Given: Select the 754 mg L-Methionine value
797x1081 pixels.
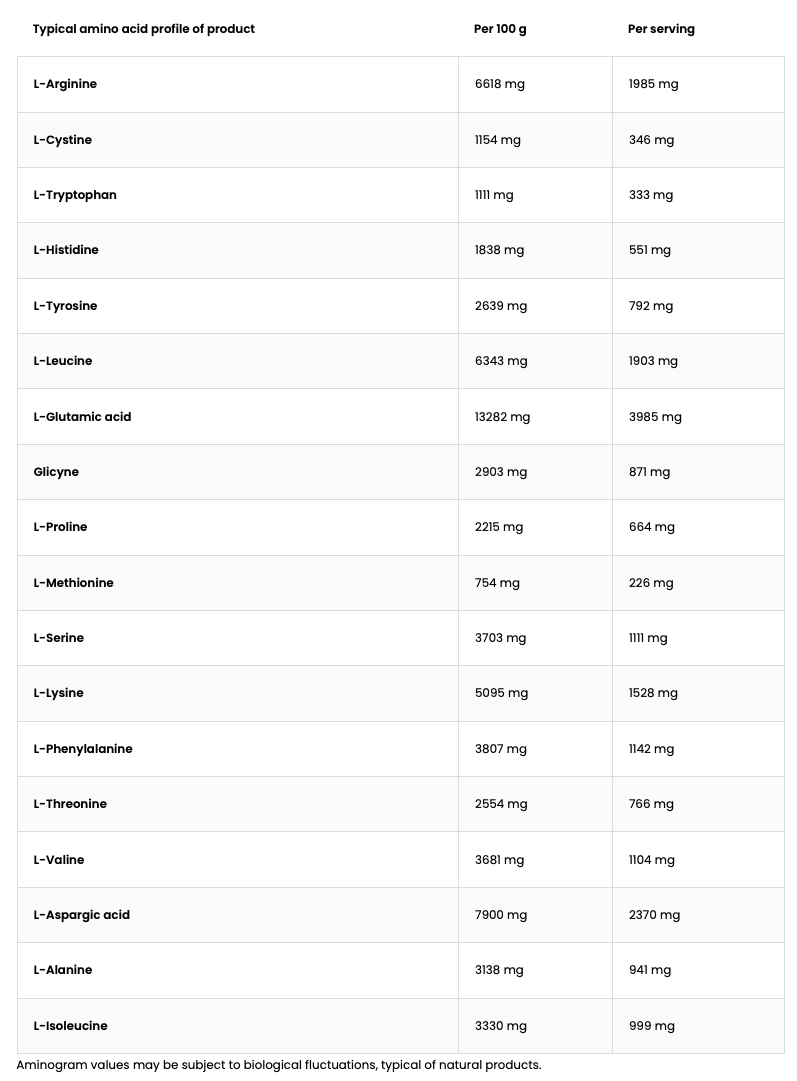Looking at the screenshot, I should point(497,583).
